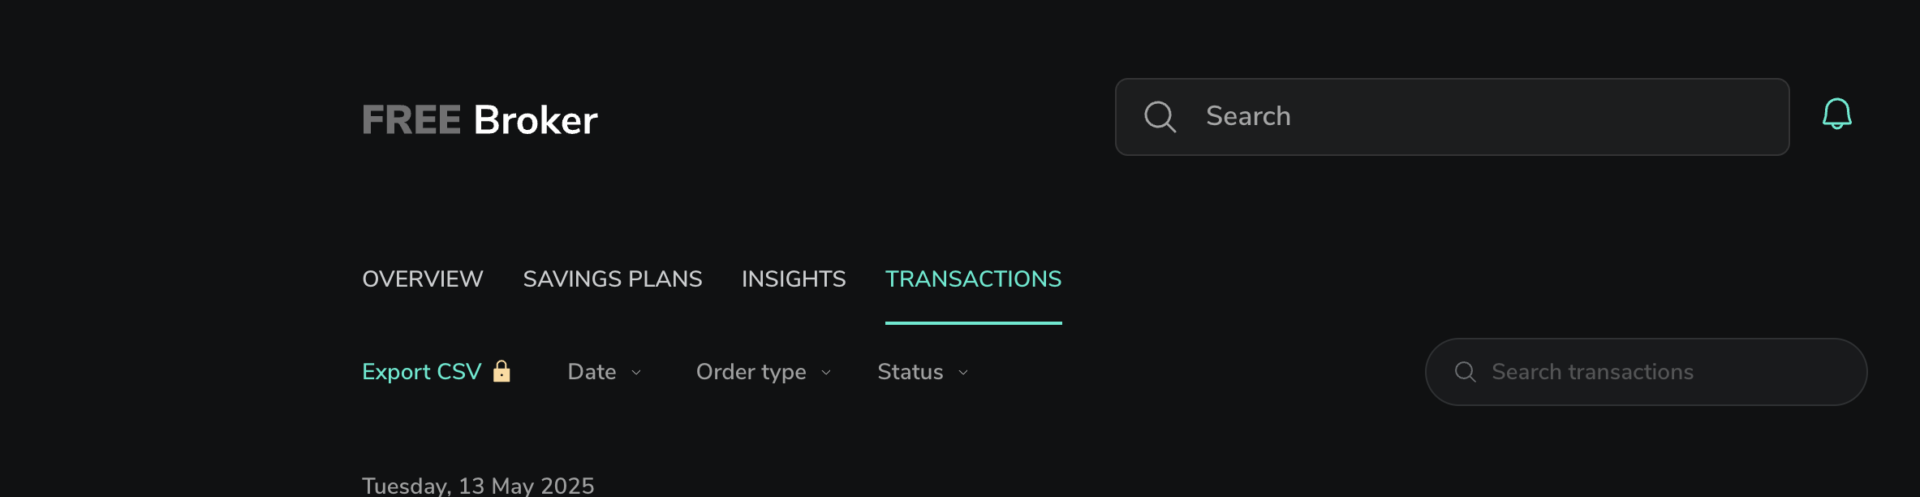Click the lock icon beside Export CSV

502,371
